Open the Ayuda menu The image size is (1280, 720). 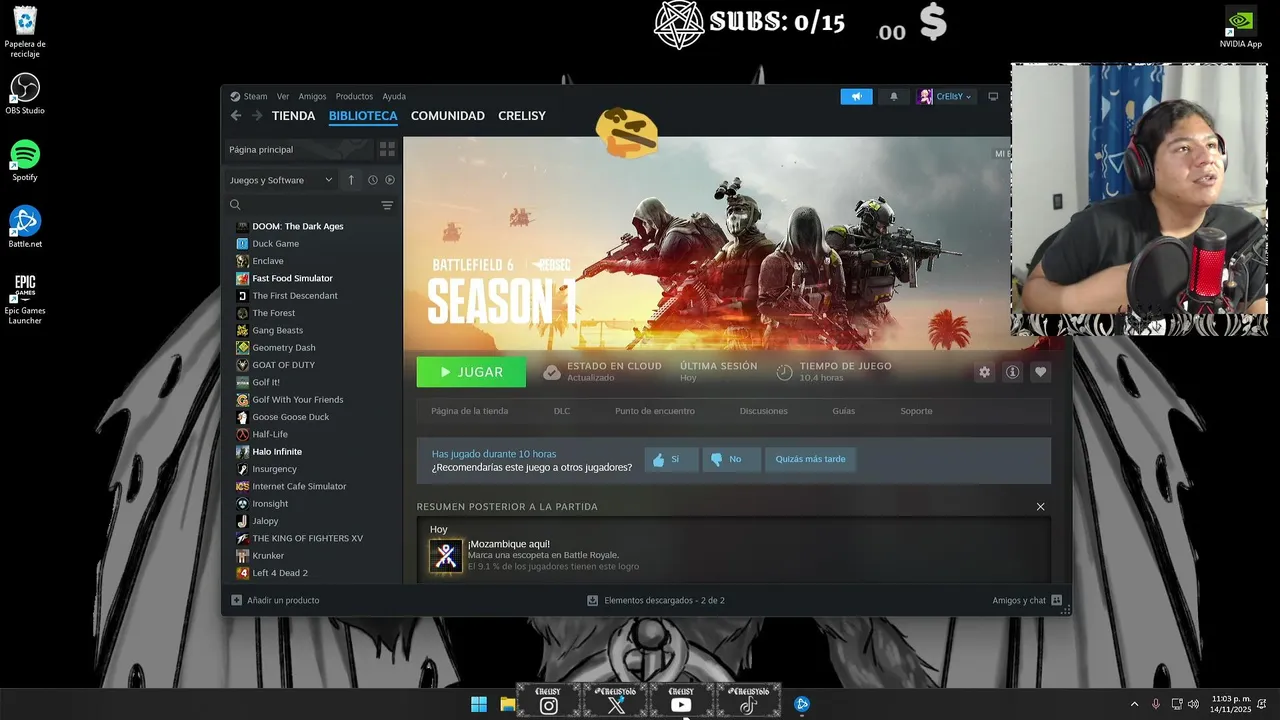point(394,96)
